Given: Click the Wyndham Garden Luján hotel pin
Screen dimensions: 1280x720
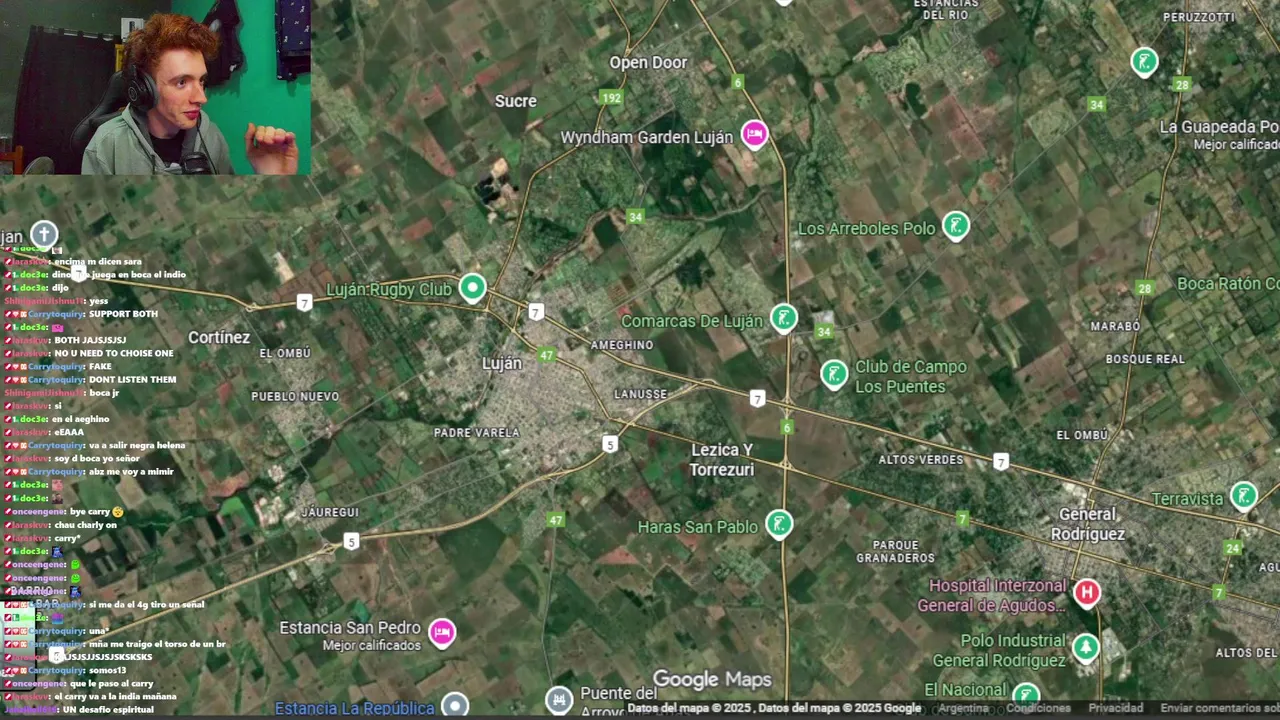Looking at the screenshot, I should tap(754, 133).
